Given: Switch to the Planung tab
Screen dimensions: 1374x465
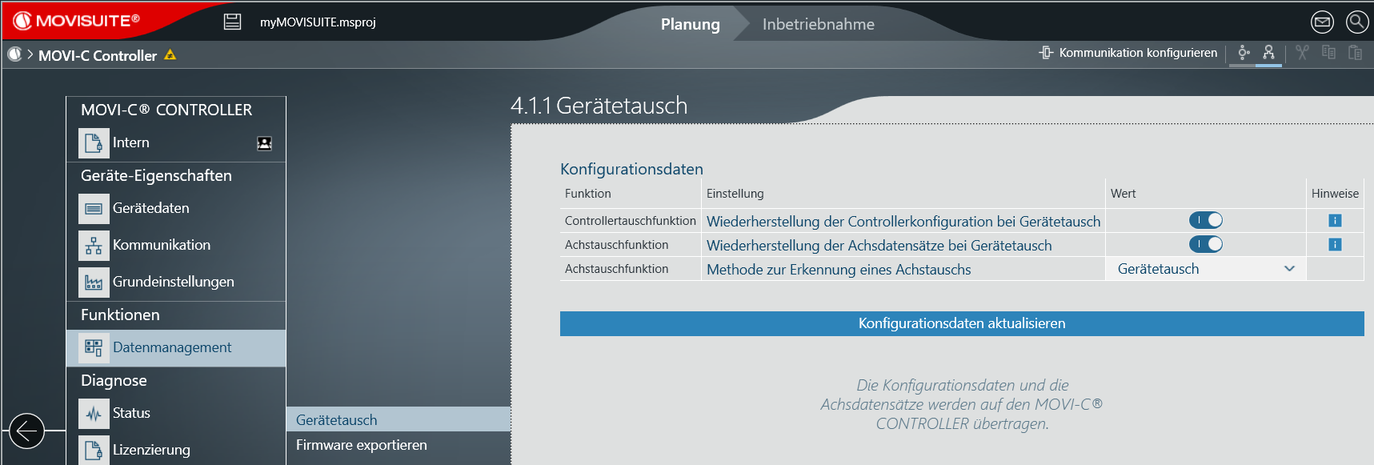Looking at the screenshot, I should 690,24.
